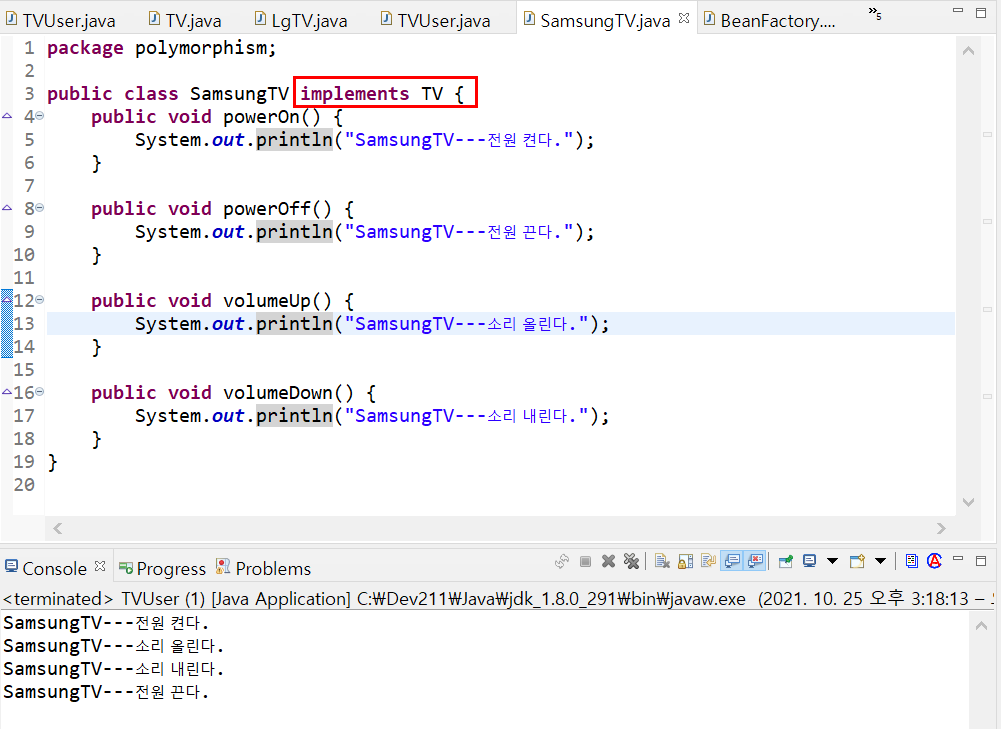1001x729 pixels.
Task: Click 'package polymorphism;' on line 1
Action: 162,48
